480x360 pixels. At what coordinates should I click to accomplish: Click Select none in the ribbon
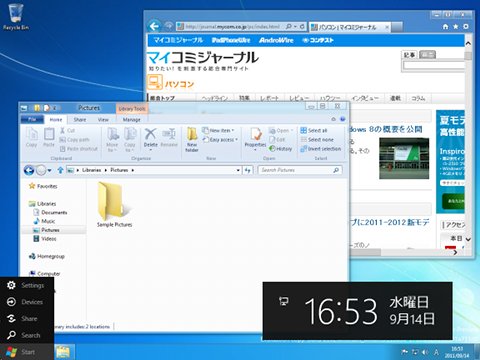[317, 140]
